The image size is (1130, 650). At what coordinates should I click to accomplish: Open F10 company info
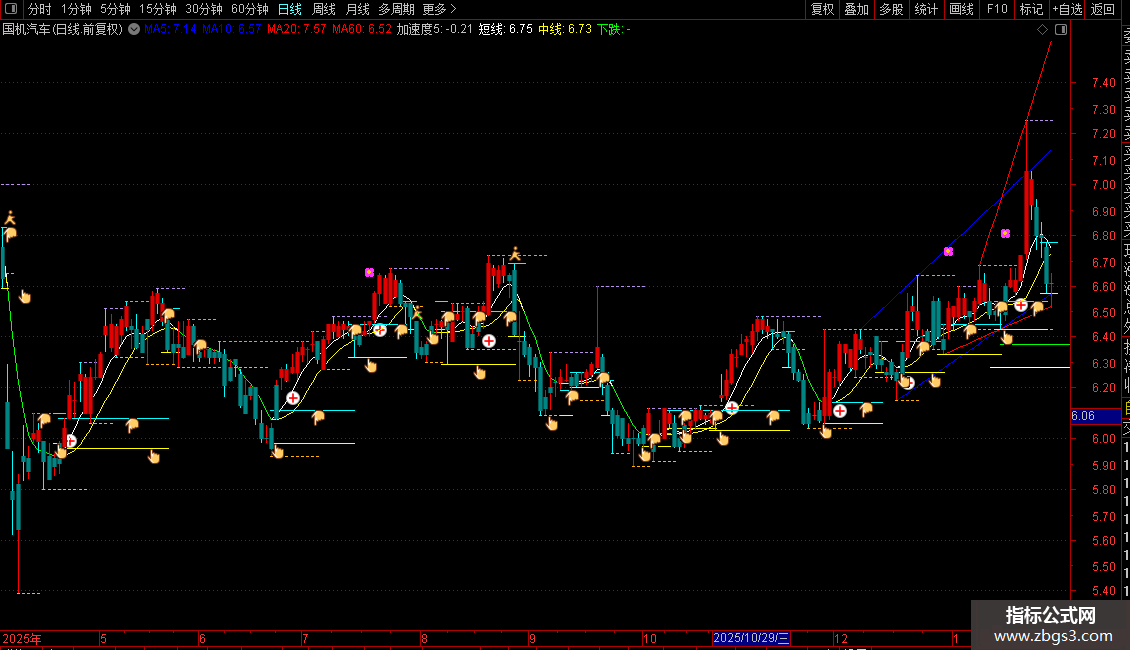point(997,9)
